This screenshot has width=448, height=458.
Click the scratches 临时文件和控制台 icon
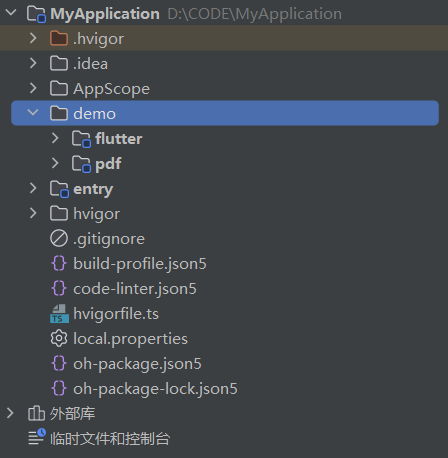(37, 437)
